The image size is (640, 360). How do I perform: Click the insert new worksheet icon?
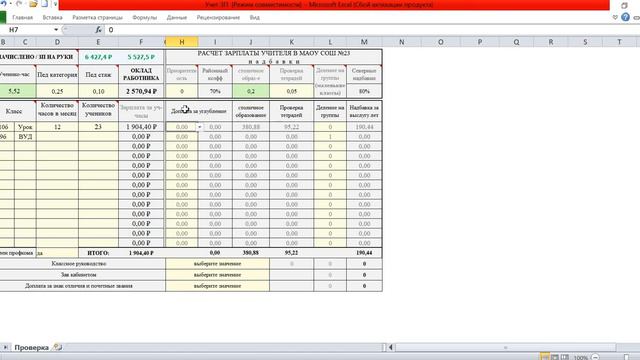point(58,347)
